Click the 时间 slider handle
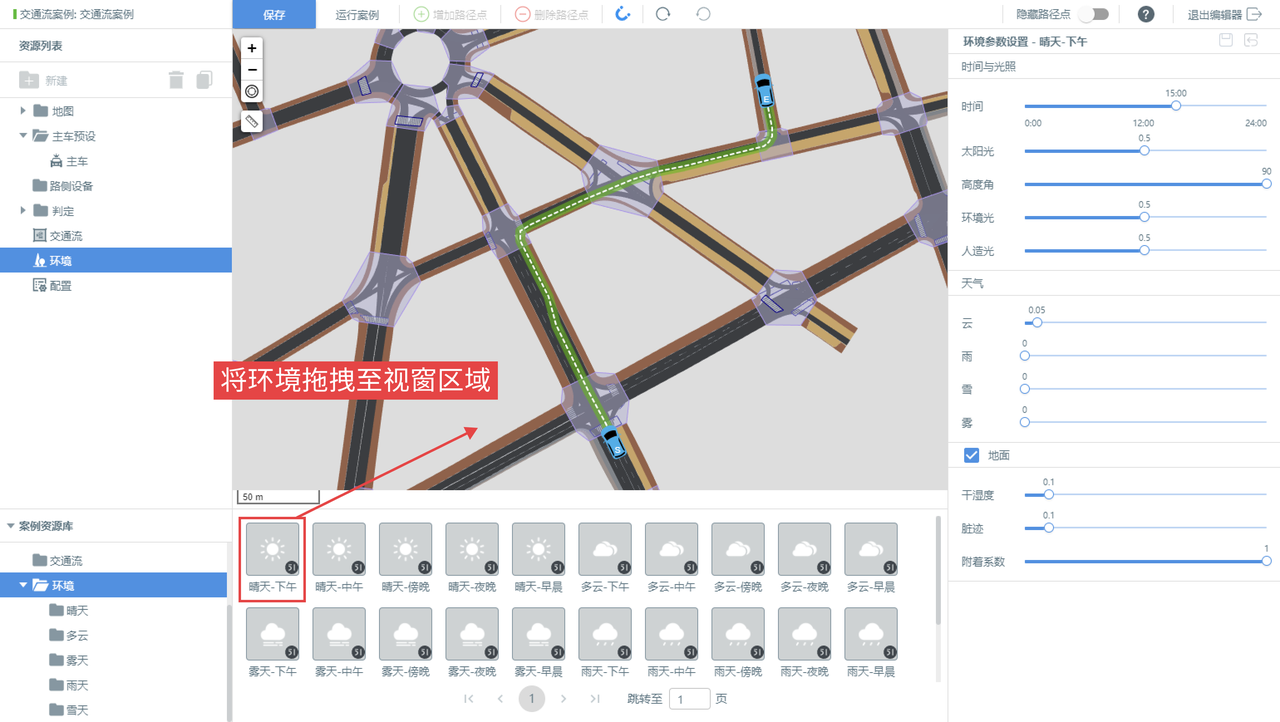 click(x=1176, y=106)
